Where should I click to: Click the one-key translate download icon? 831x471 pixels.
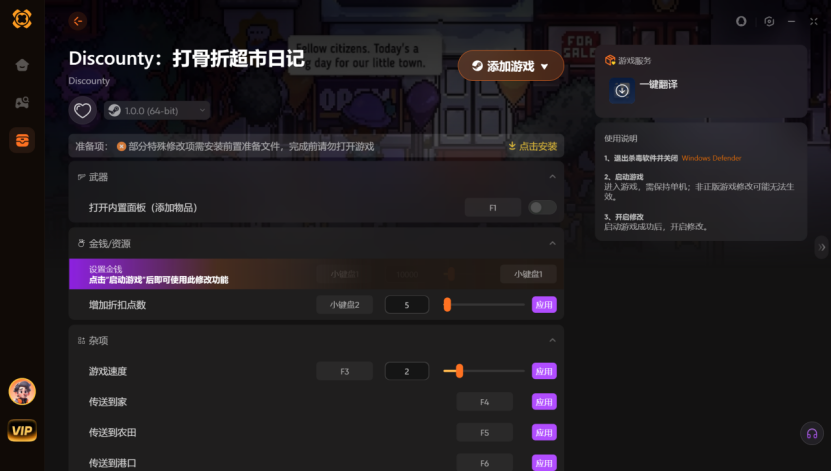622,91
